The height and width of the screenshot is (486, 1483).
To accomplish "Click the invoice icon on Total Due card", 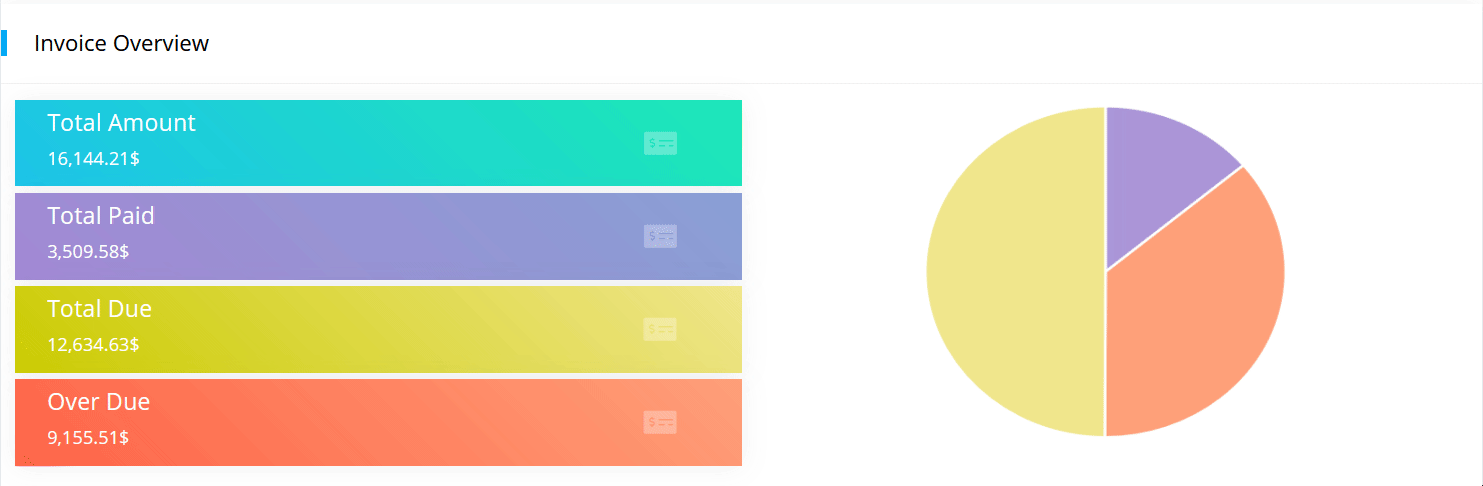I will (660, 329).
